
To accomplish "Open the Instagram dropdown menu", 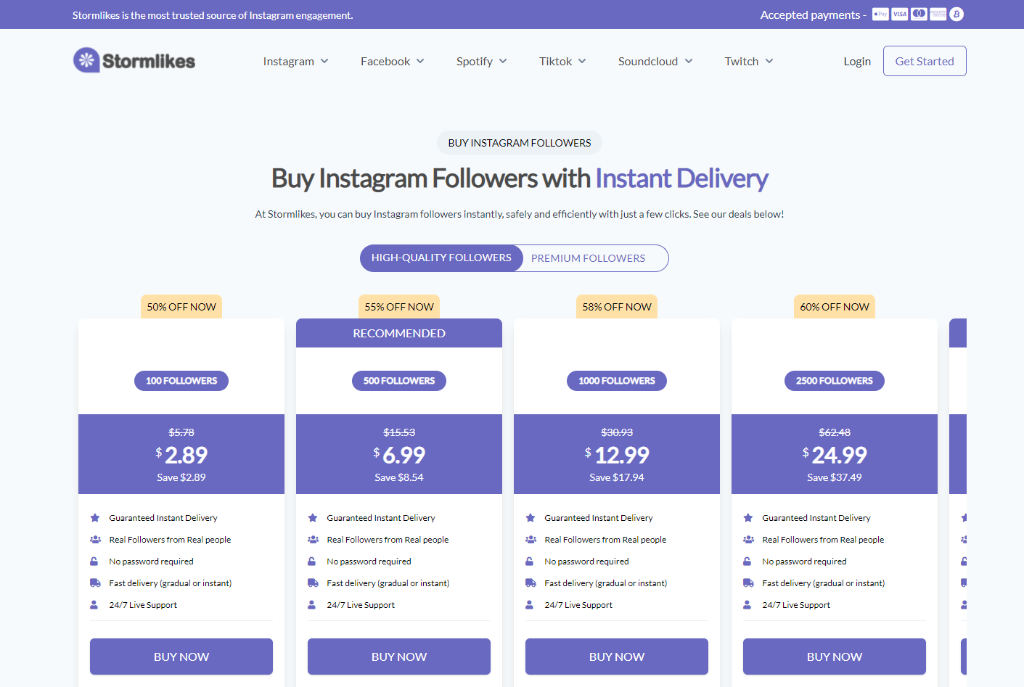I will tap(295, 61).
